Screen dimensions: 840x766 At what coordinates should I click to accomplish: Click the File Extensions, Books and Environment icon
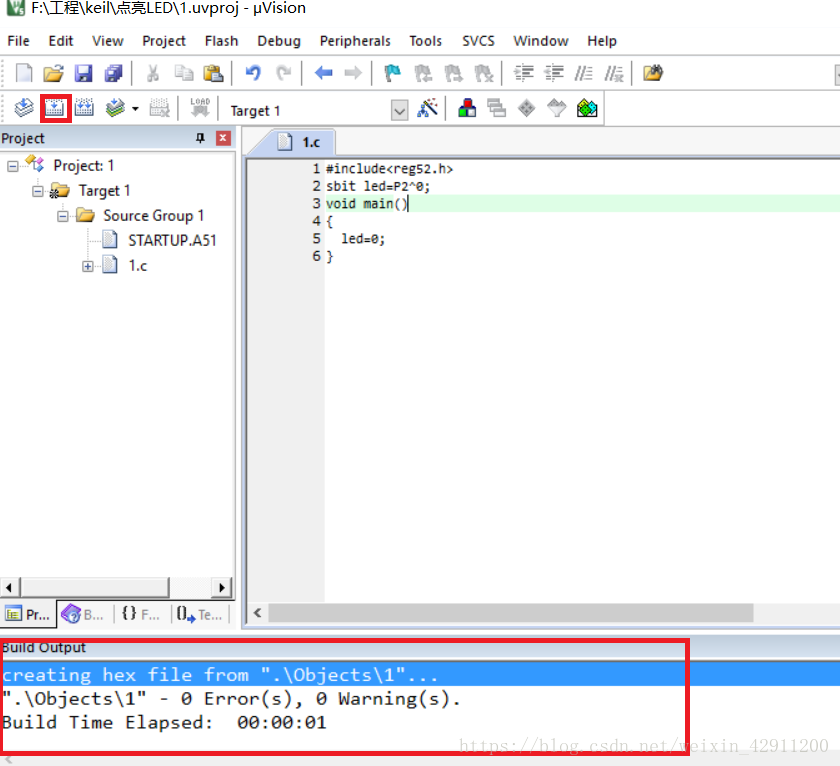click(467, 108)
